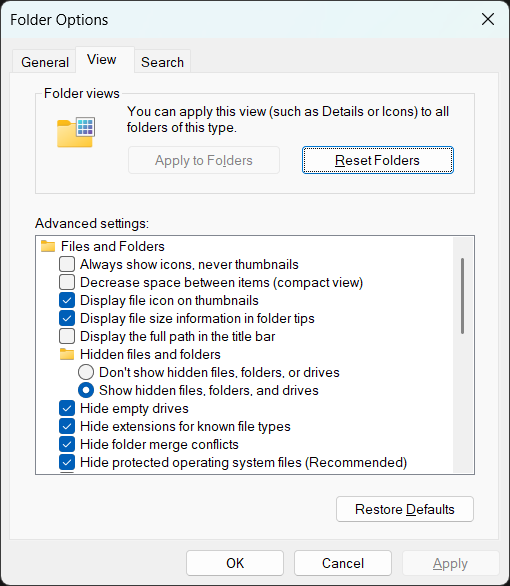This screenshot has width=510, height=586.
Task: Uncheck Hide folder merge conflicts
Action: 67,444
